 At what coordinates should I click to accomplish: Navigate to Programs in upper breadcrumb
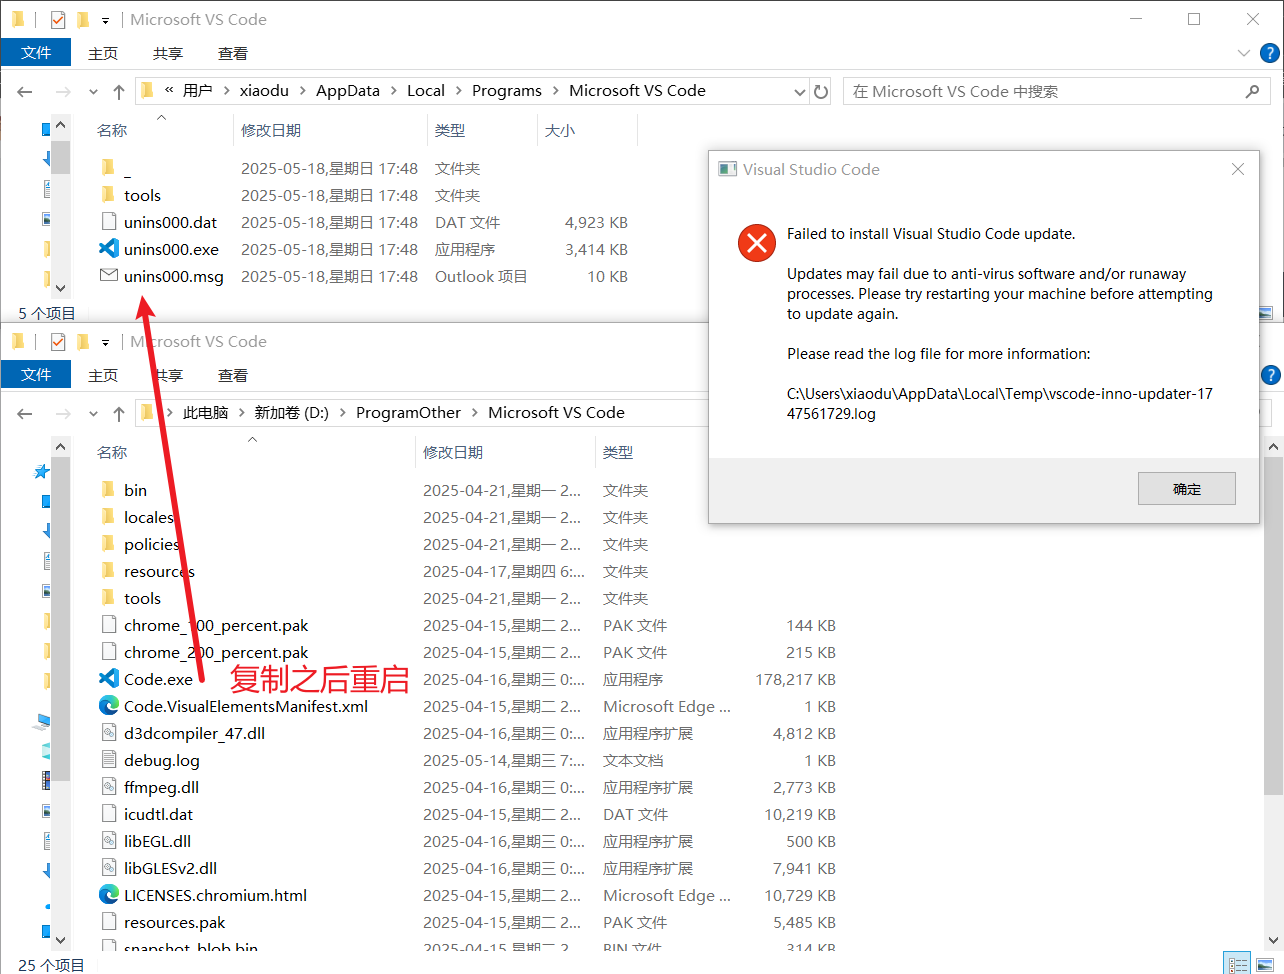(507, 91)
